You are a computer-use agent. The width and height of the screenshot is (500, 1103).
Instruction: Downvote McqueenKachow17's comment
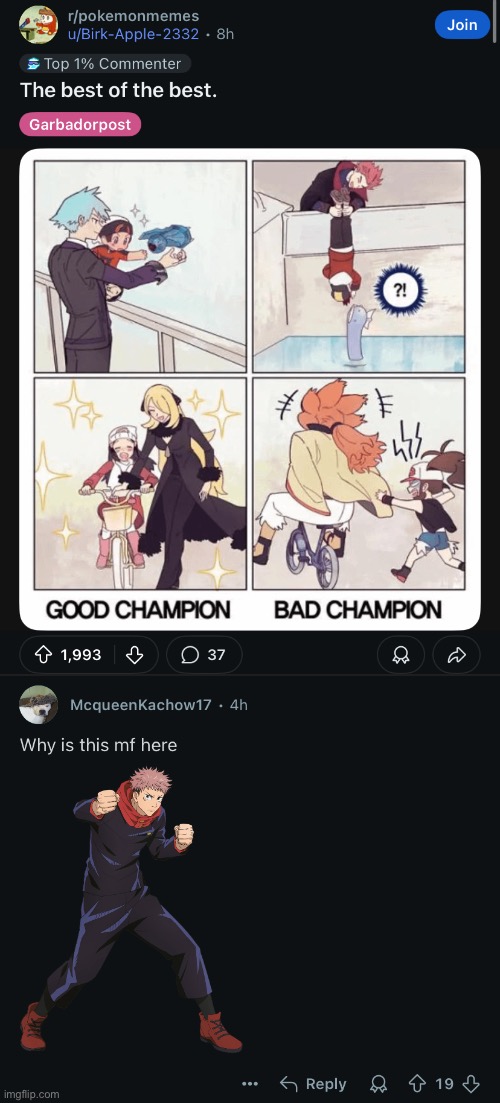click(x=472, y=1083)
